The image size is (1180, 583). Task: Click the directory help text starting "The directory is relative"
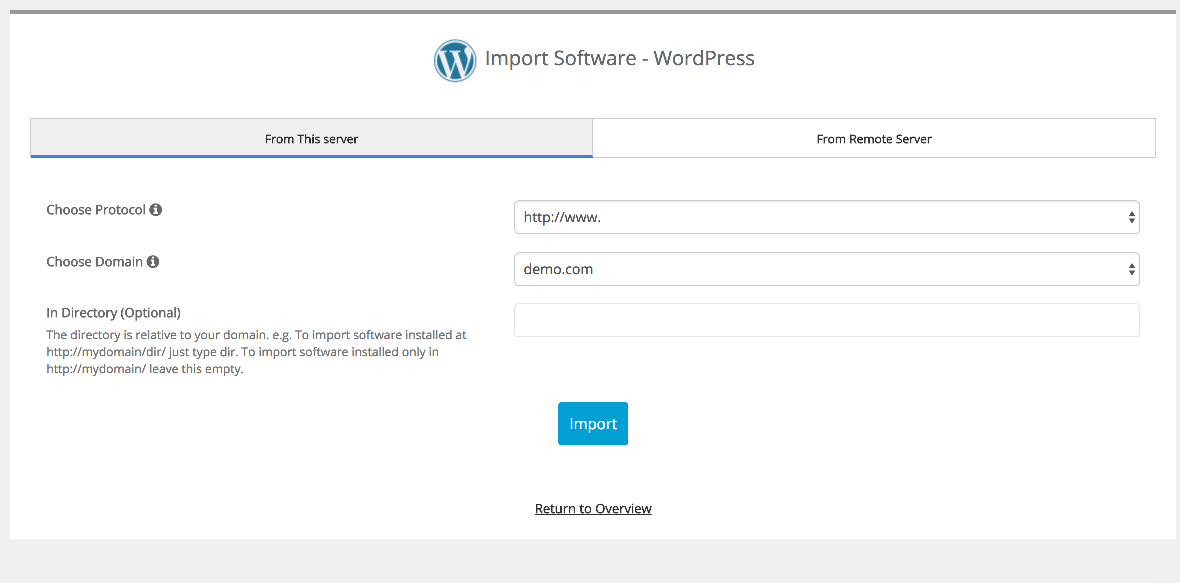(257, 352)
